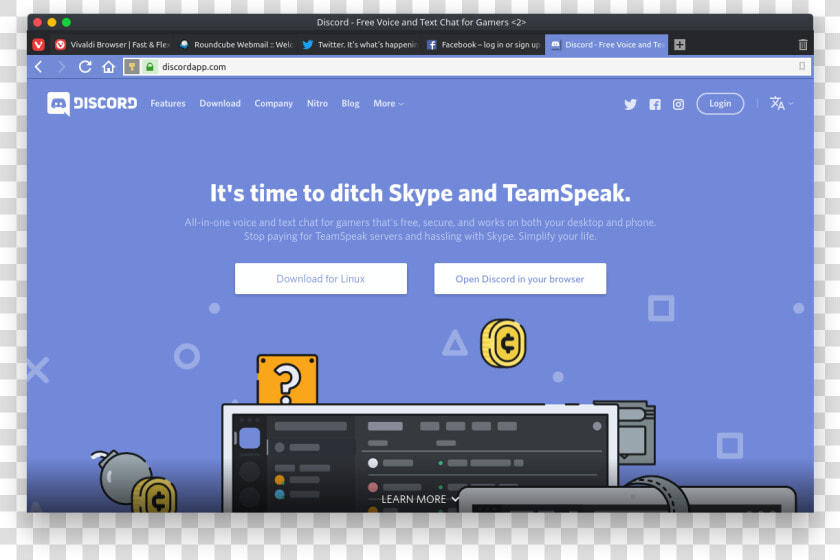The width and height of the screenshot is (840, 560).
Task: Click the forward navigation arrow
Action: click(62, 67)
